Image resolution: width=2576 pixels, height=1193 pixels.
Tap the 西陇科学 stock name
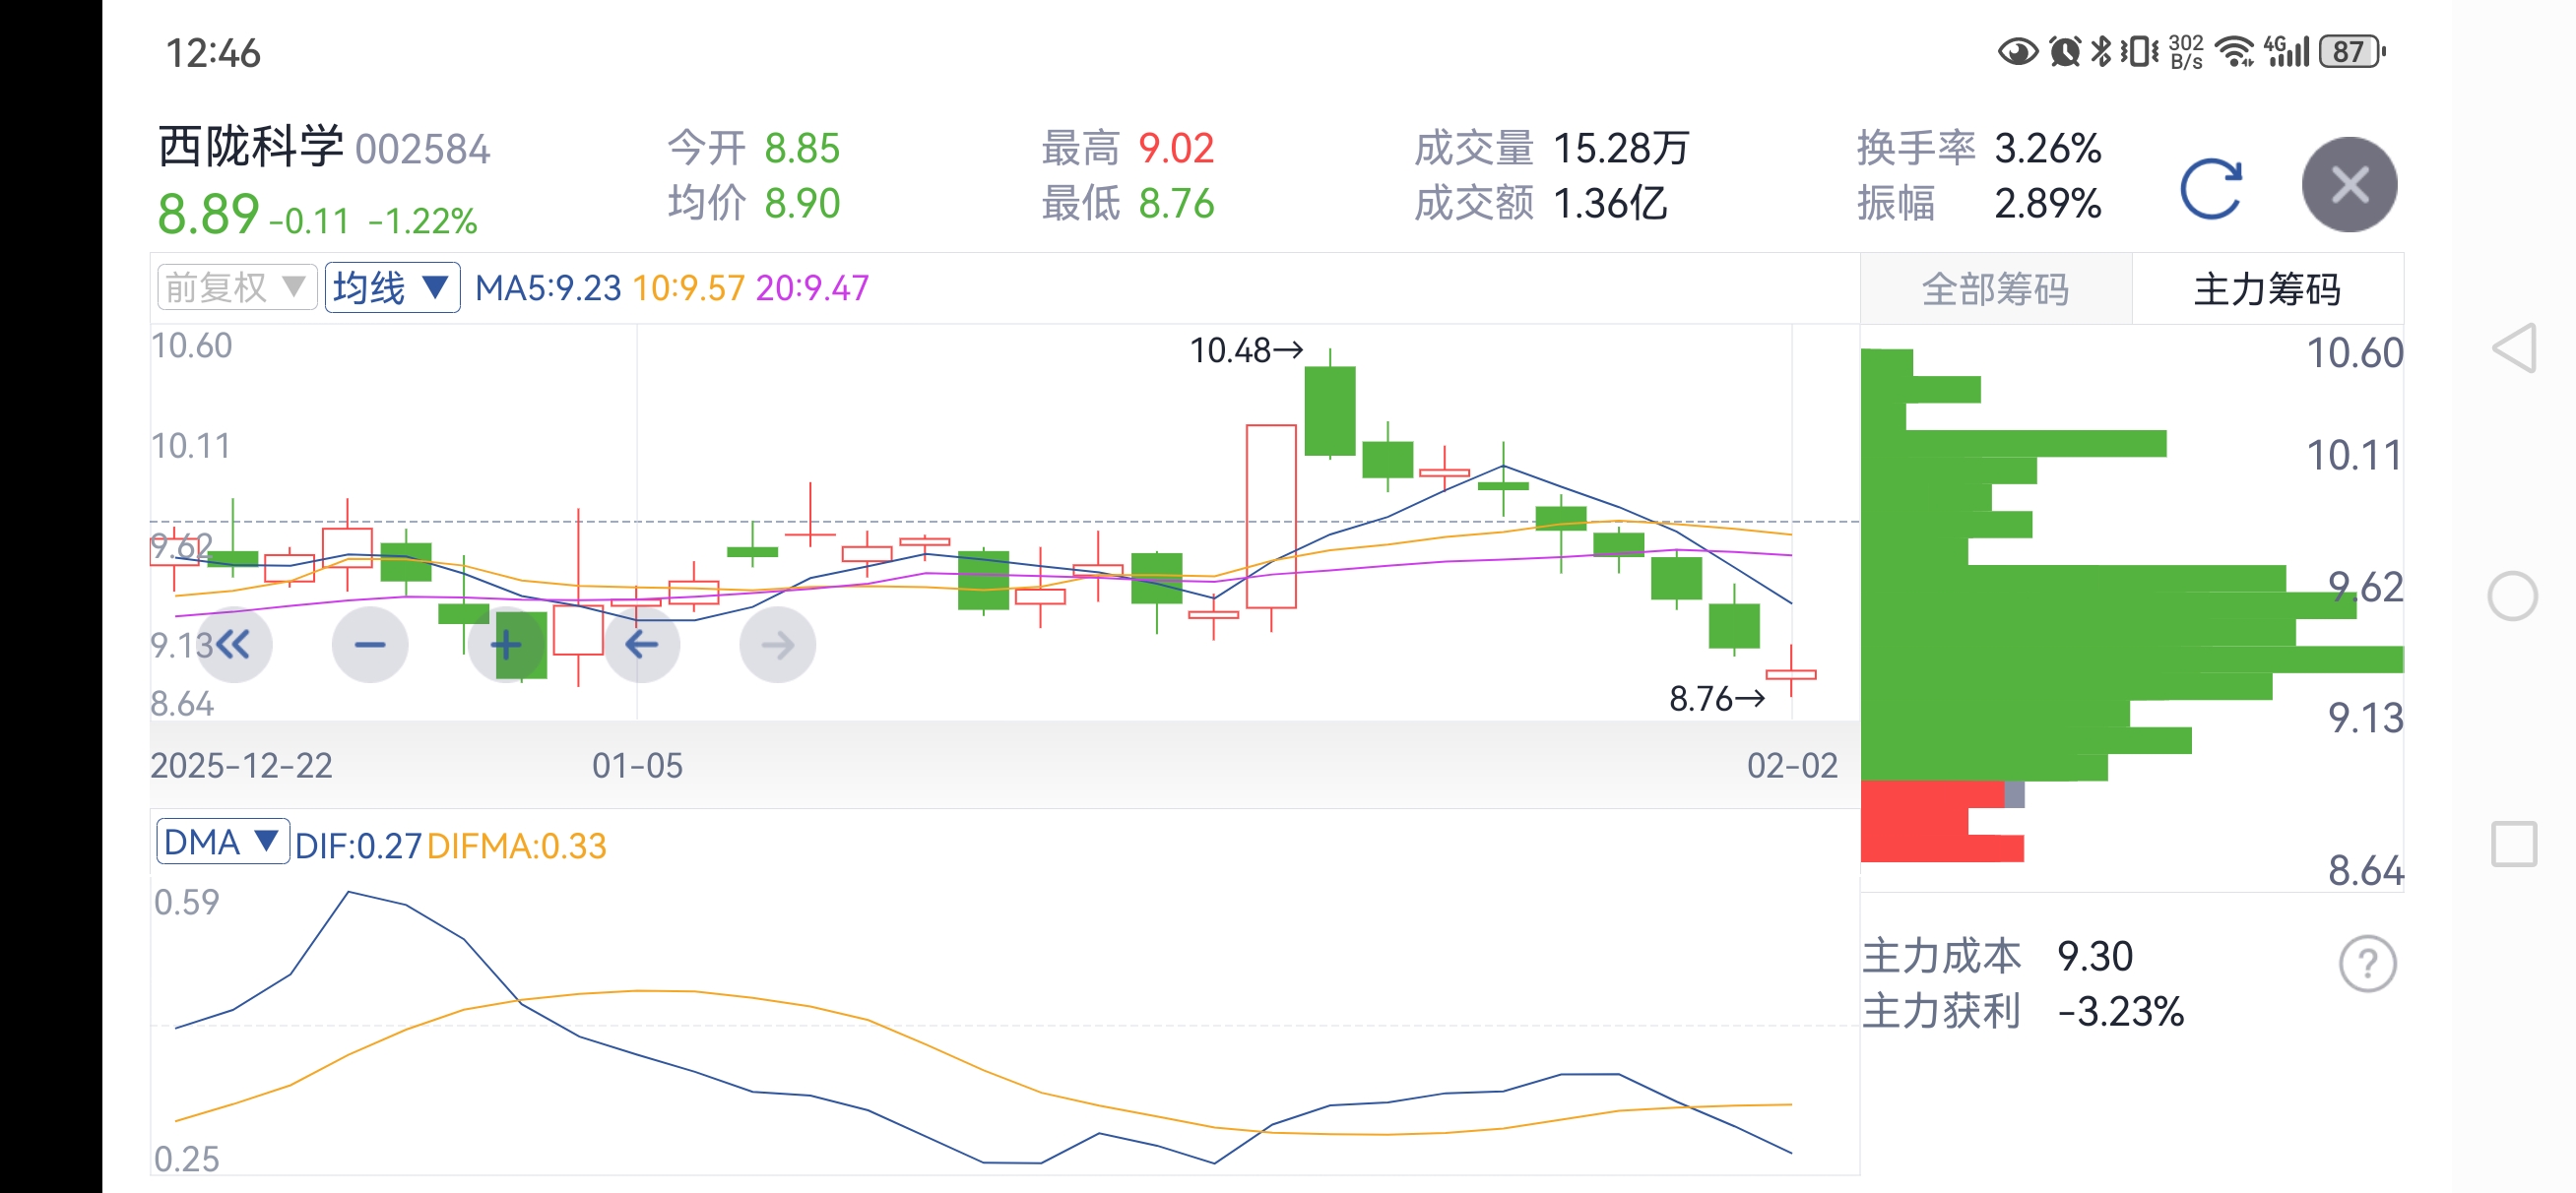[x=251, y=148]
